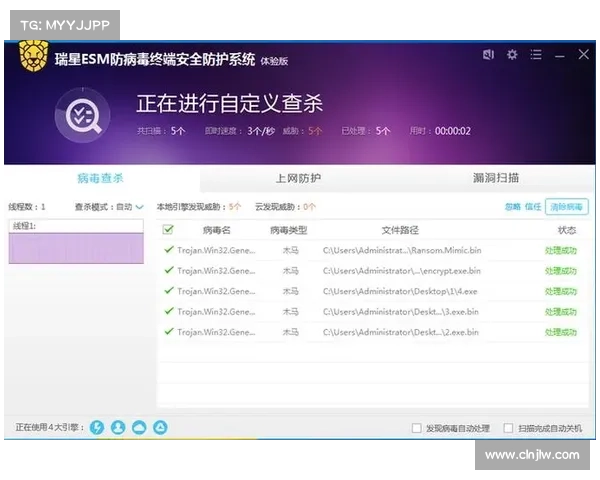The image size is (600, 480).
Task: Switch to the 病毒查杀 tab
Action: click(100, 178)
